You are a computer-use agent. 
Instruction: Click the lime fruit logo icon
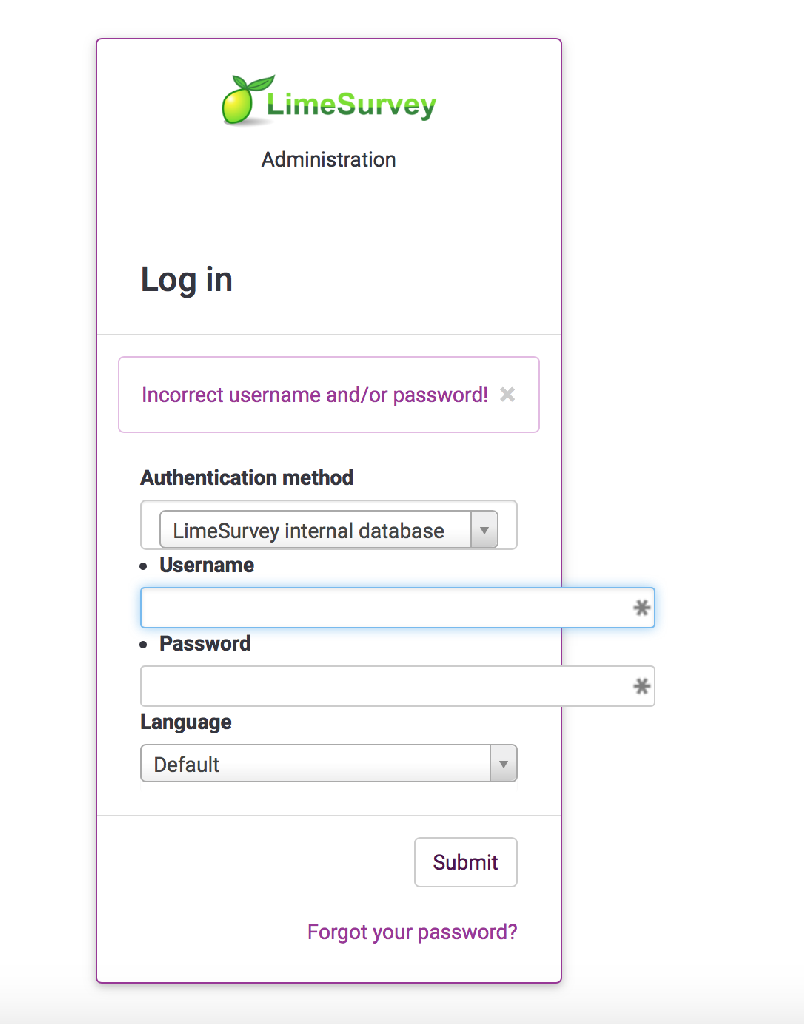point(243,100)
